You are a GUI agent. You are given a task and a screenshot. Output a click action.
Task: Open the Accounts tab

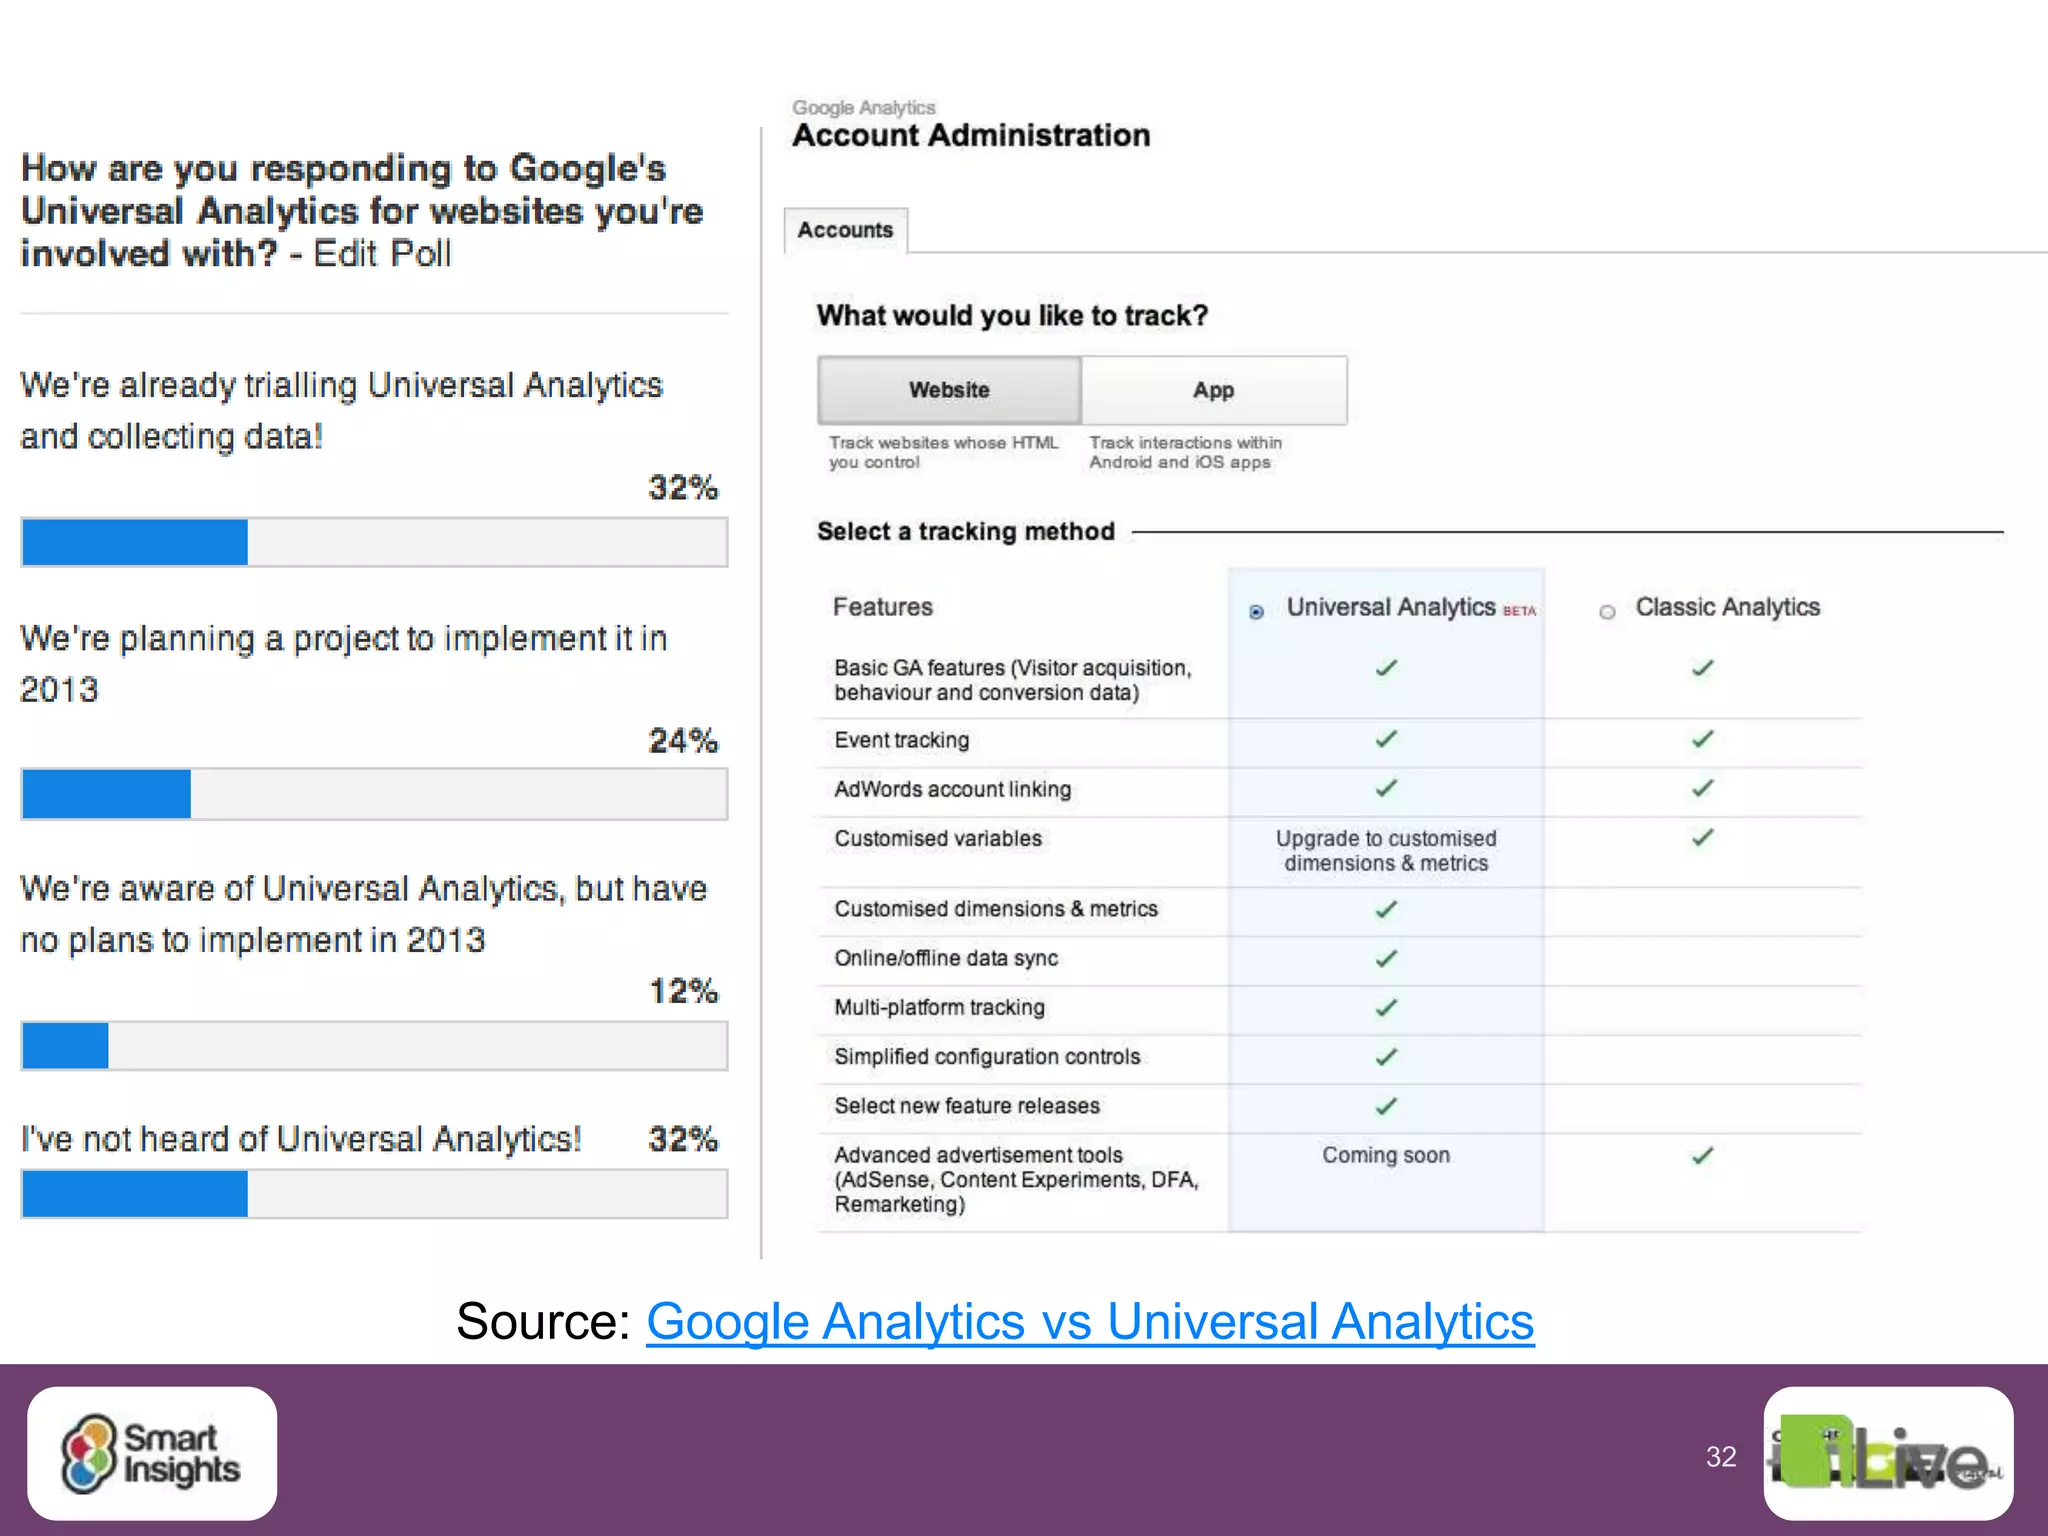pyautogui.click(x=845, y=230)
